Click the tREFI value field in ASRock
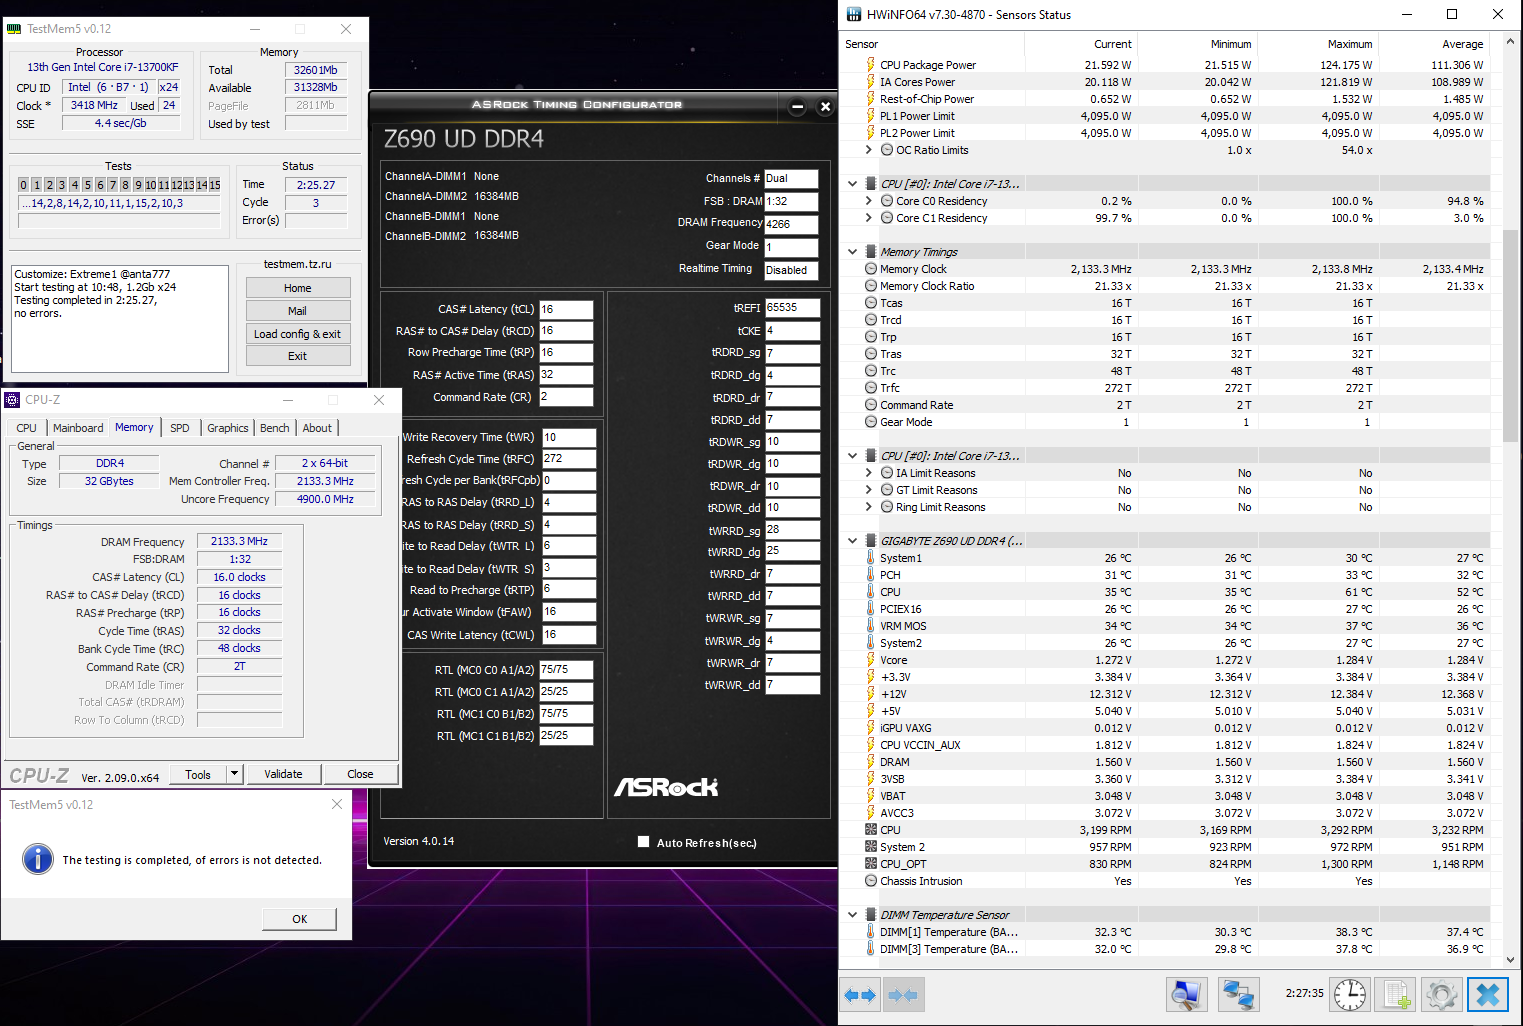Screen dimensions: 1523x1026 (x=793, y=308)
